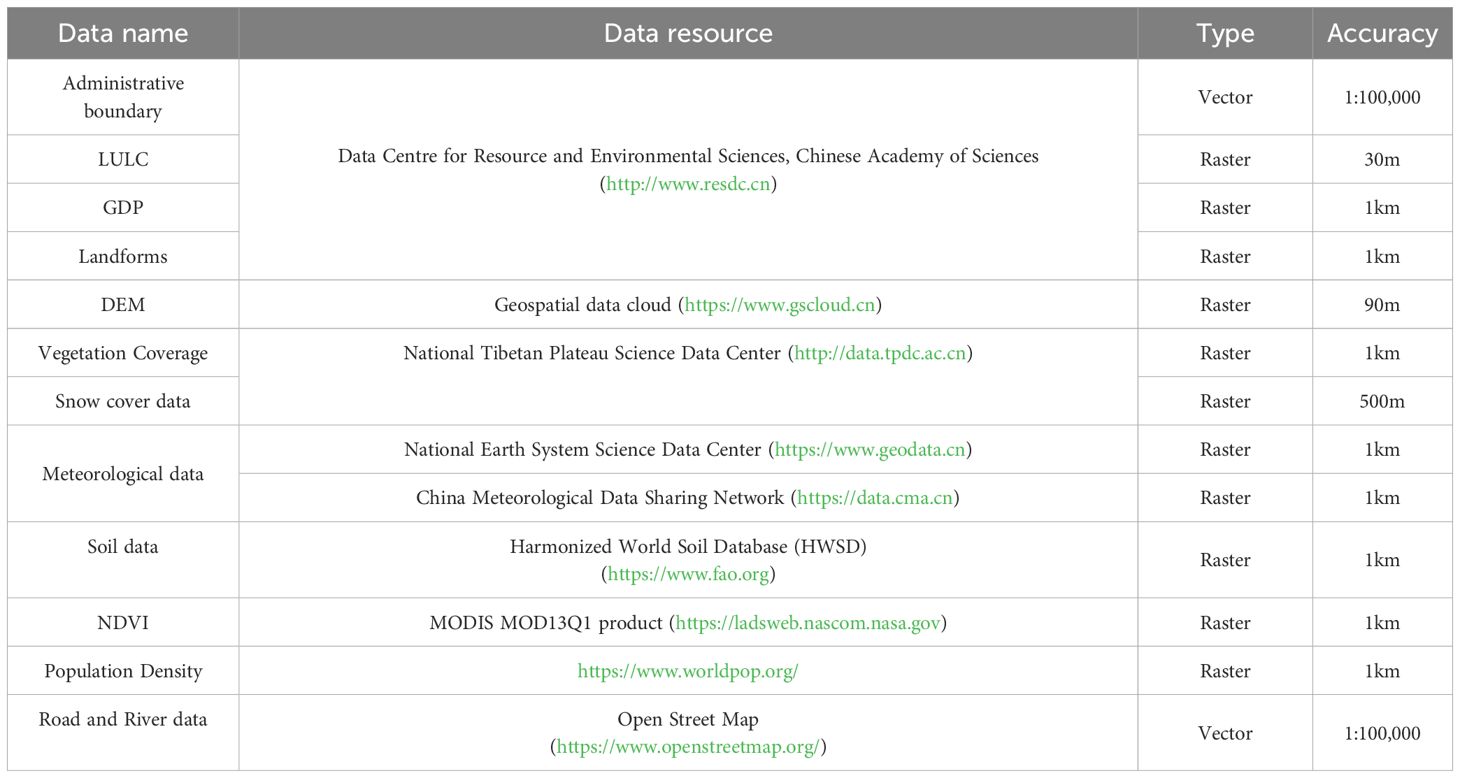Click "Harmonized World Soil Database (HWSD)" text
The height and width of the screenshot is (778, 1460).
pos(688,546)
